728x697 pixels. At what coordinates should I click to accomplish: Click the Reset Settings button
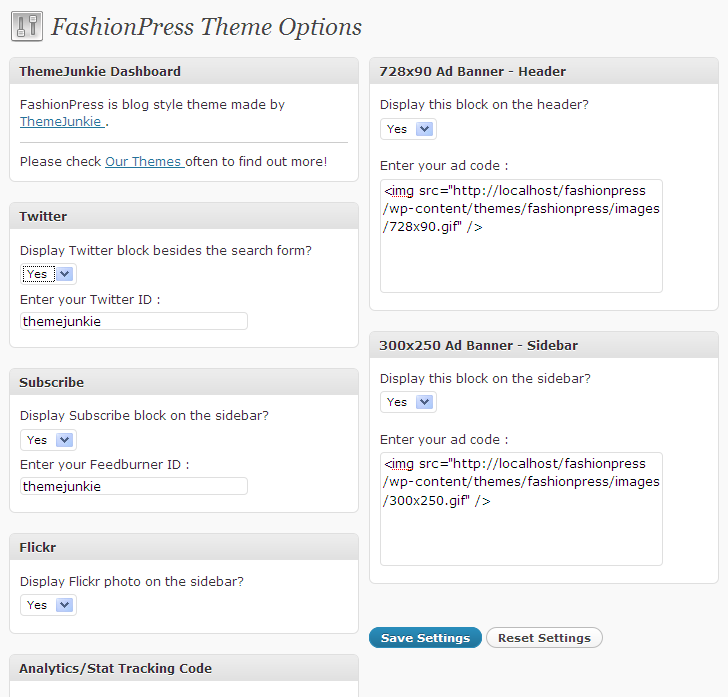point(544,638)
